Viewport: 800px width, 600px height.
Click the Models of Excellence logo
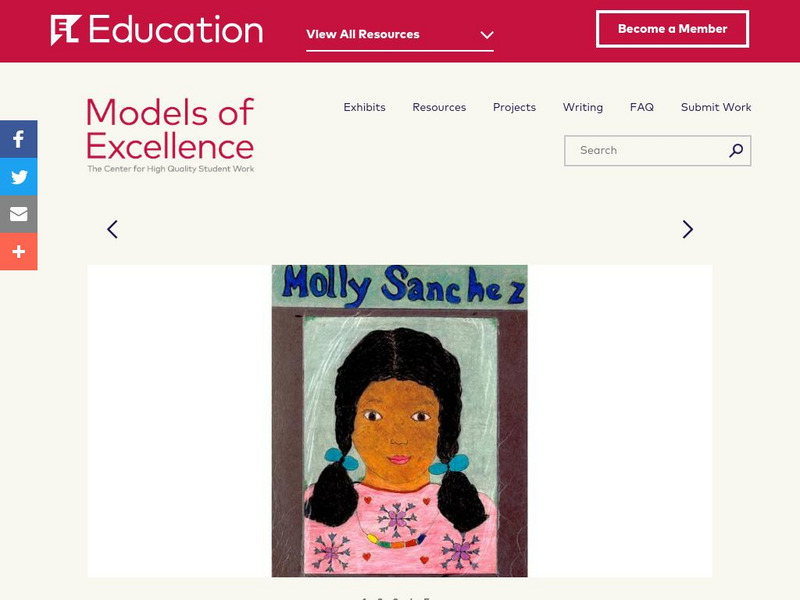pos(170,135)
